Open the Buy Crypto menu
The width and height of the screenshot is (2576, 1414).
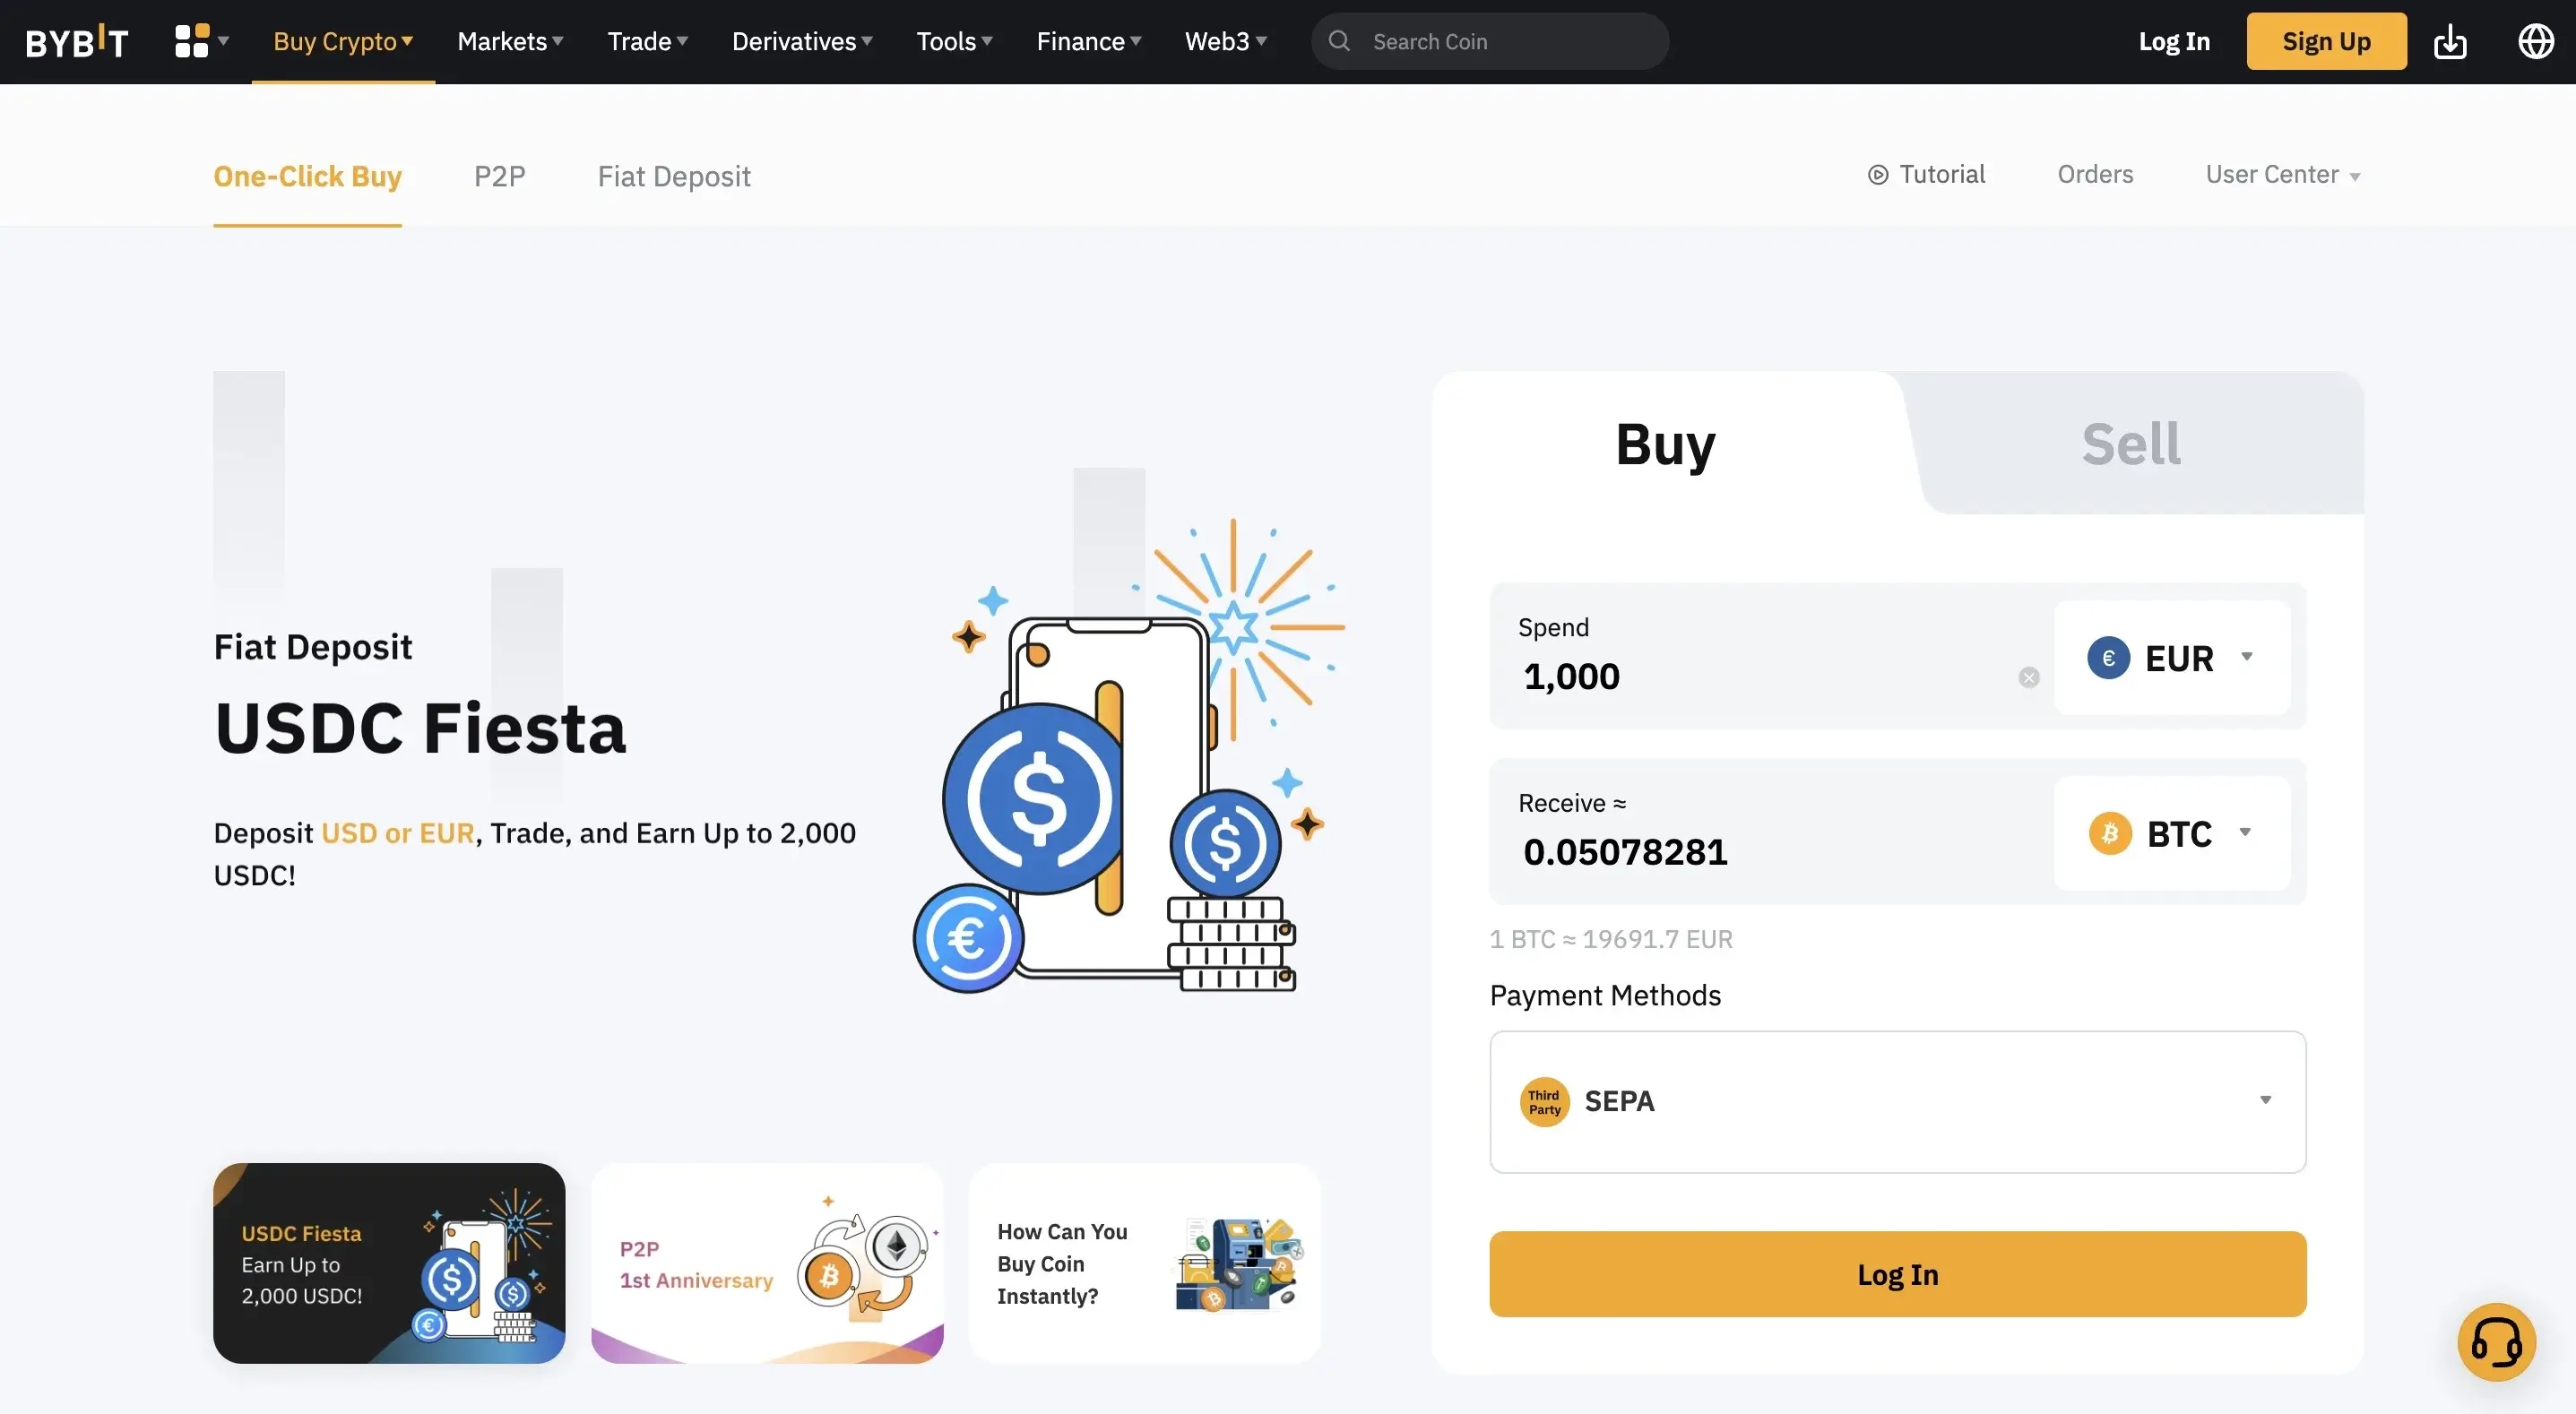tap(343, 41)
